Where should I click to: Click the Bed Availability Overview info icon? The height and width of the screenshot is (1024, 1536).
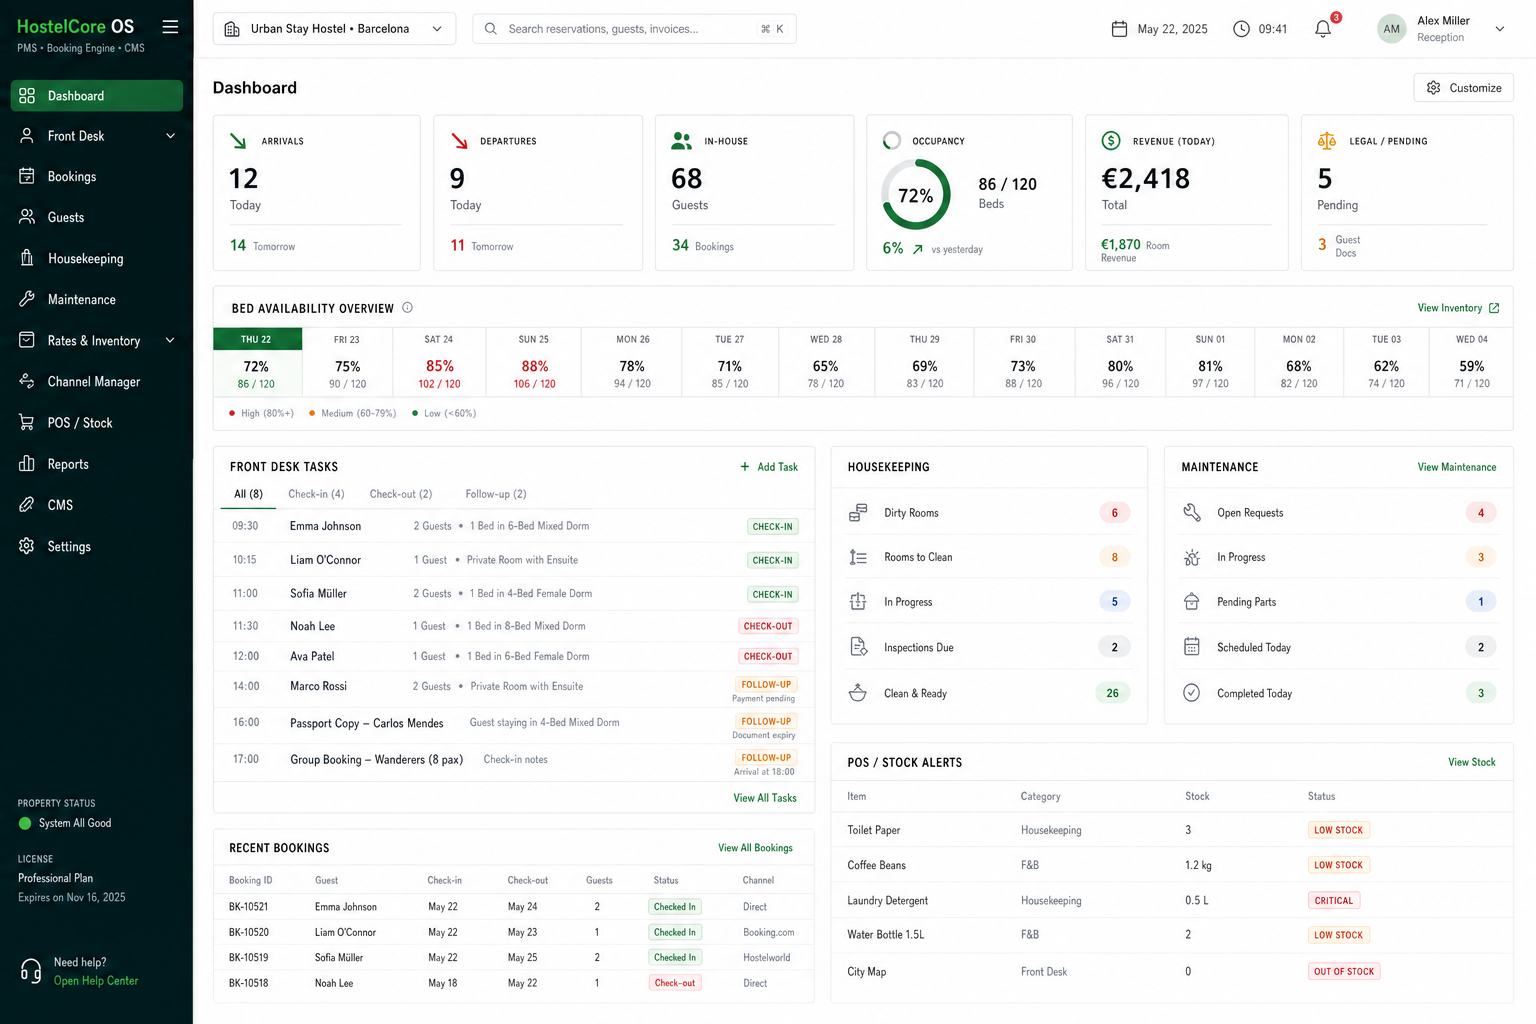click(x=407, y=308)
